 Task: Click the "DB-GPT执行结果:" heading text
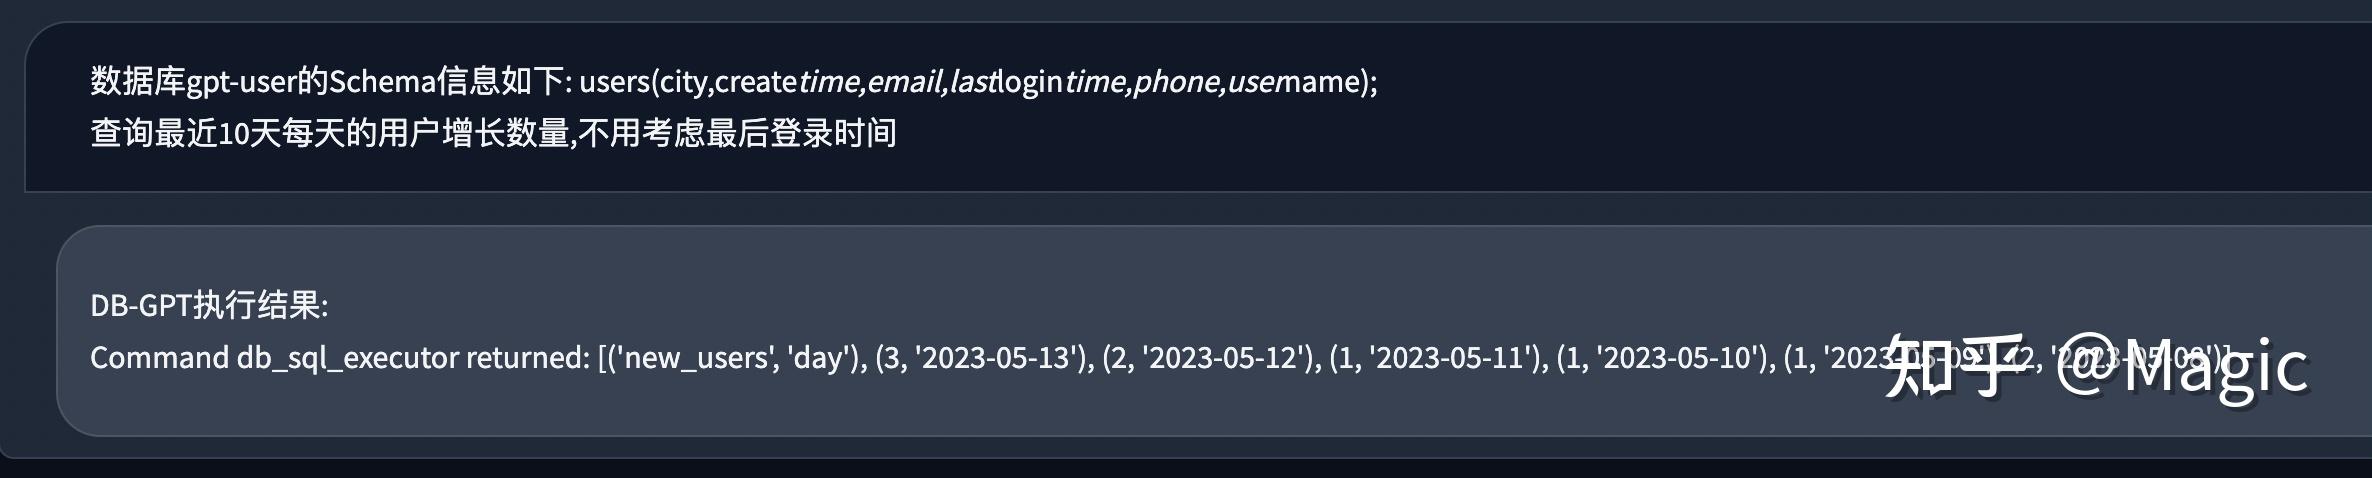tap(209, 305)
